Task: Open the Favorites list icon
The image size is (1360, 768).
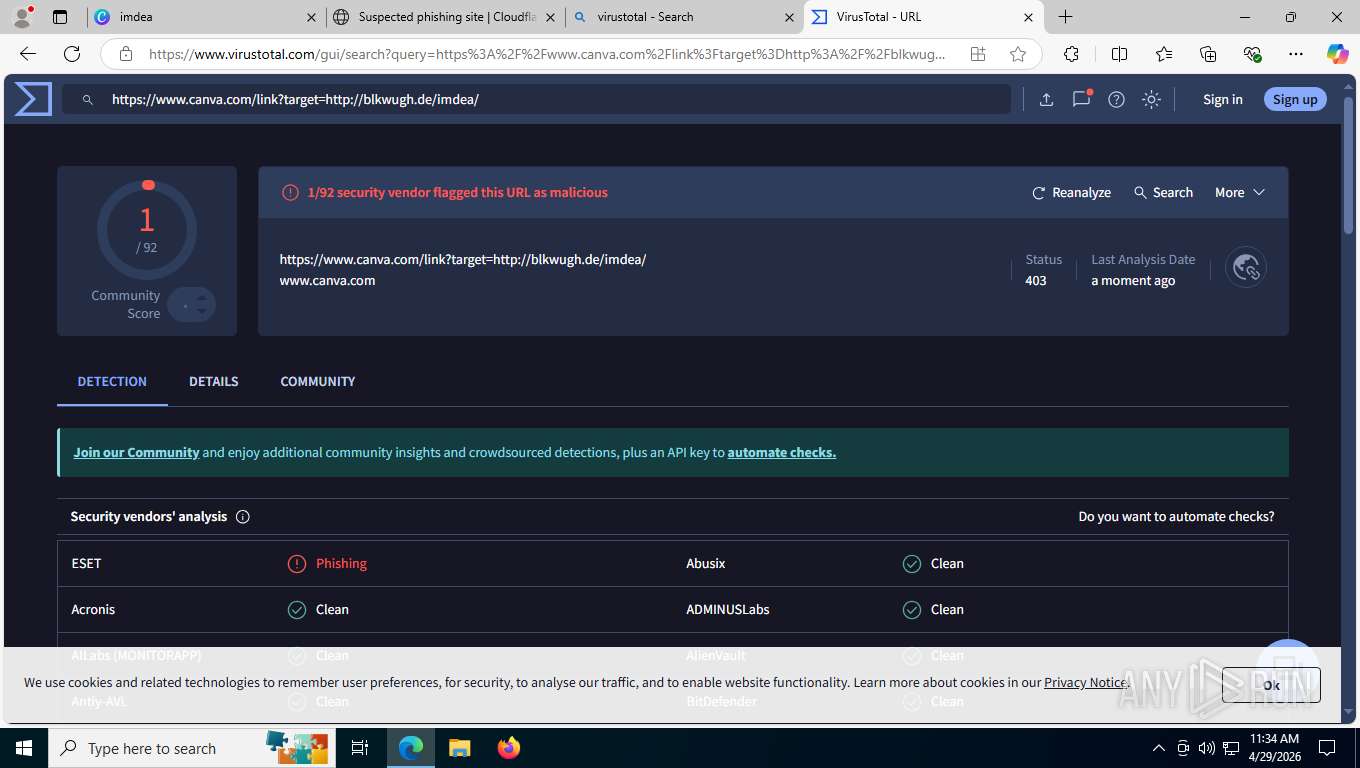Action: click(1164, 54)
